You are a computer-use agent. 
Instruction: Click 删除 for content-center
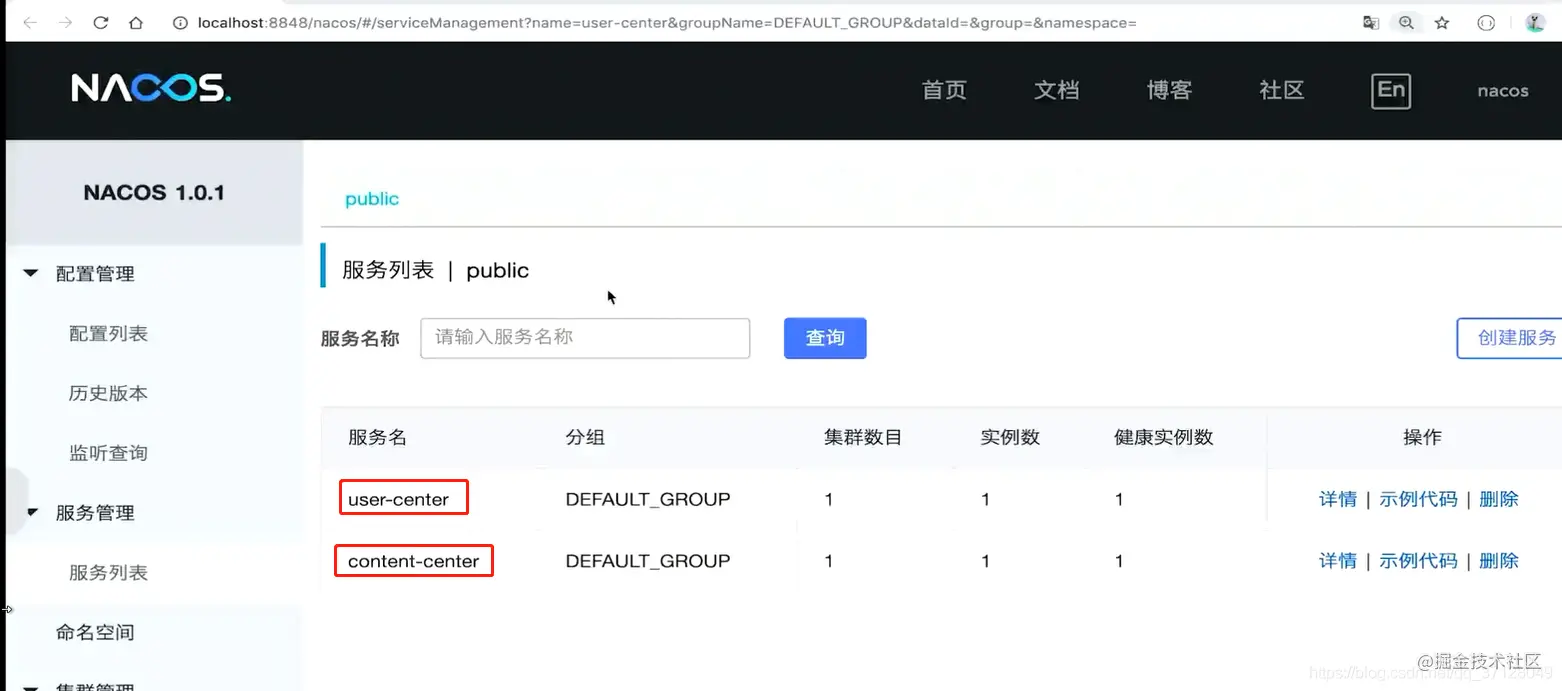coord(1499,561)
